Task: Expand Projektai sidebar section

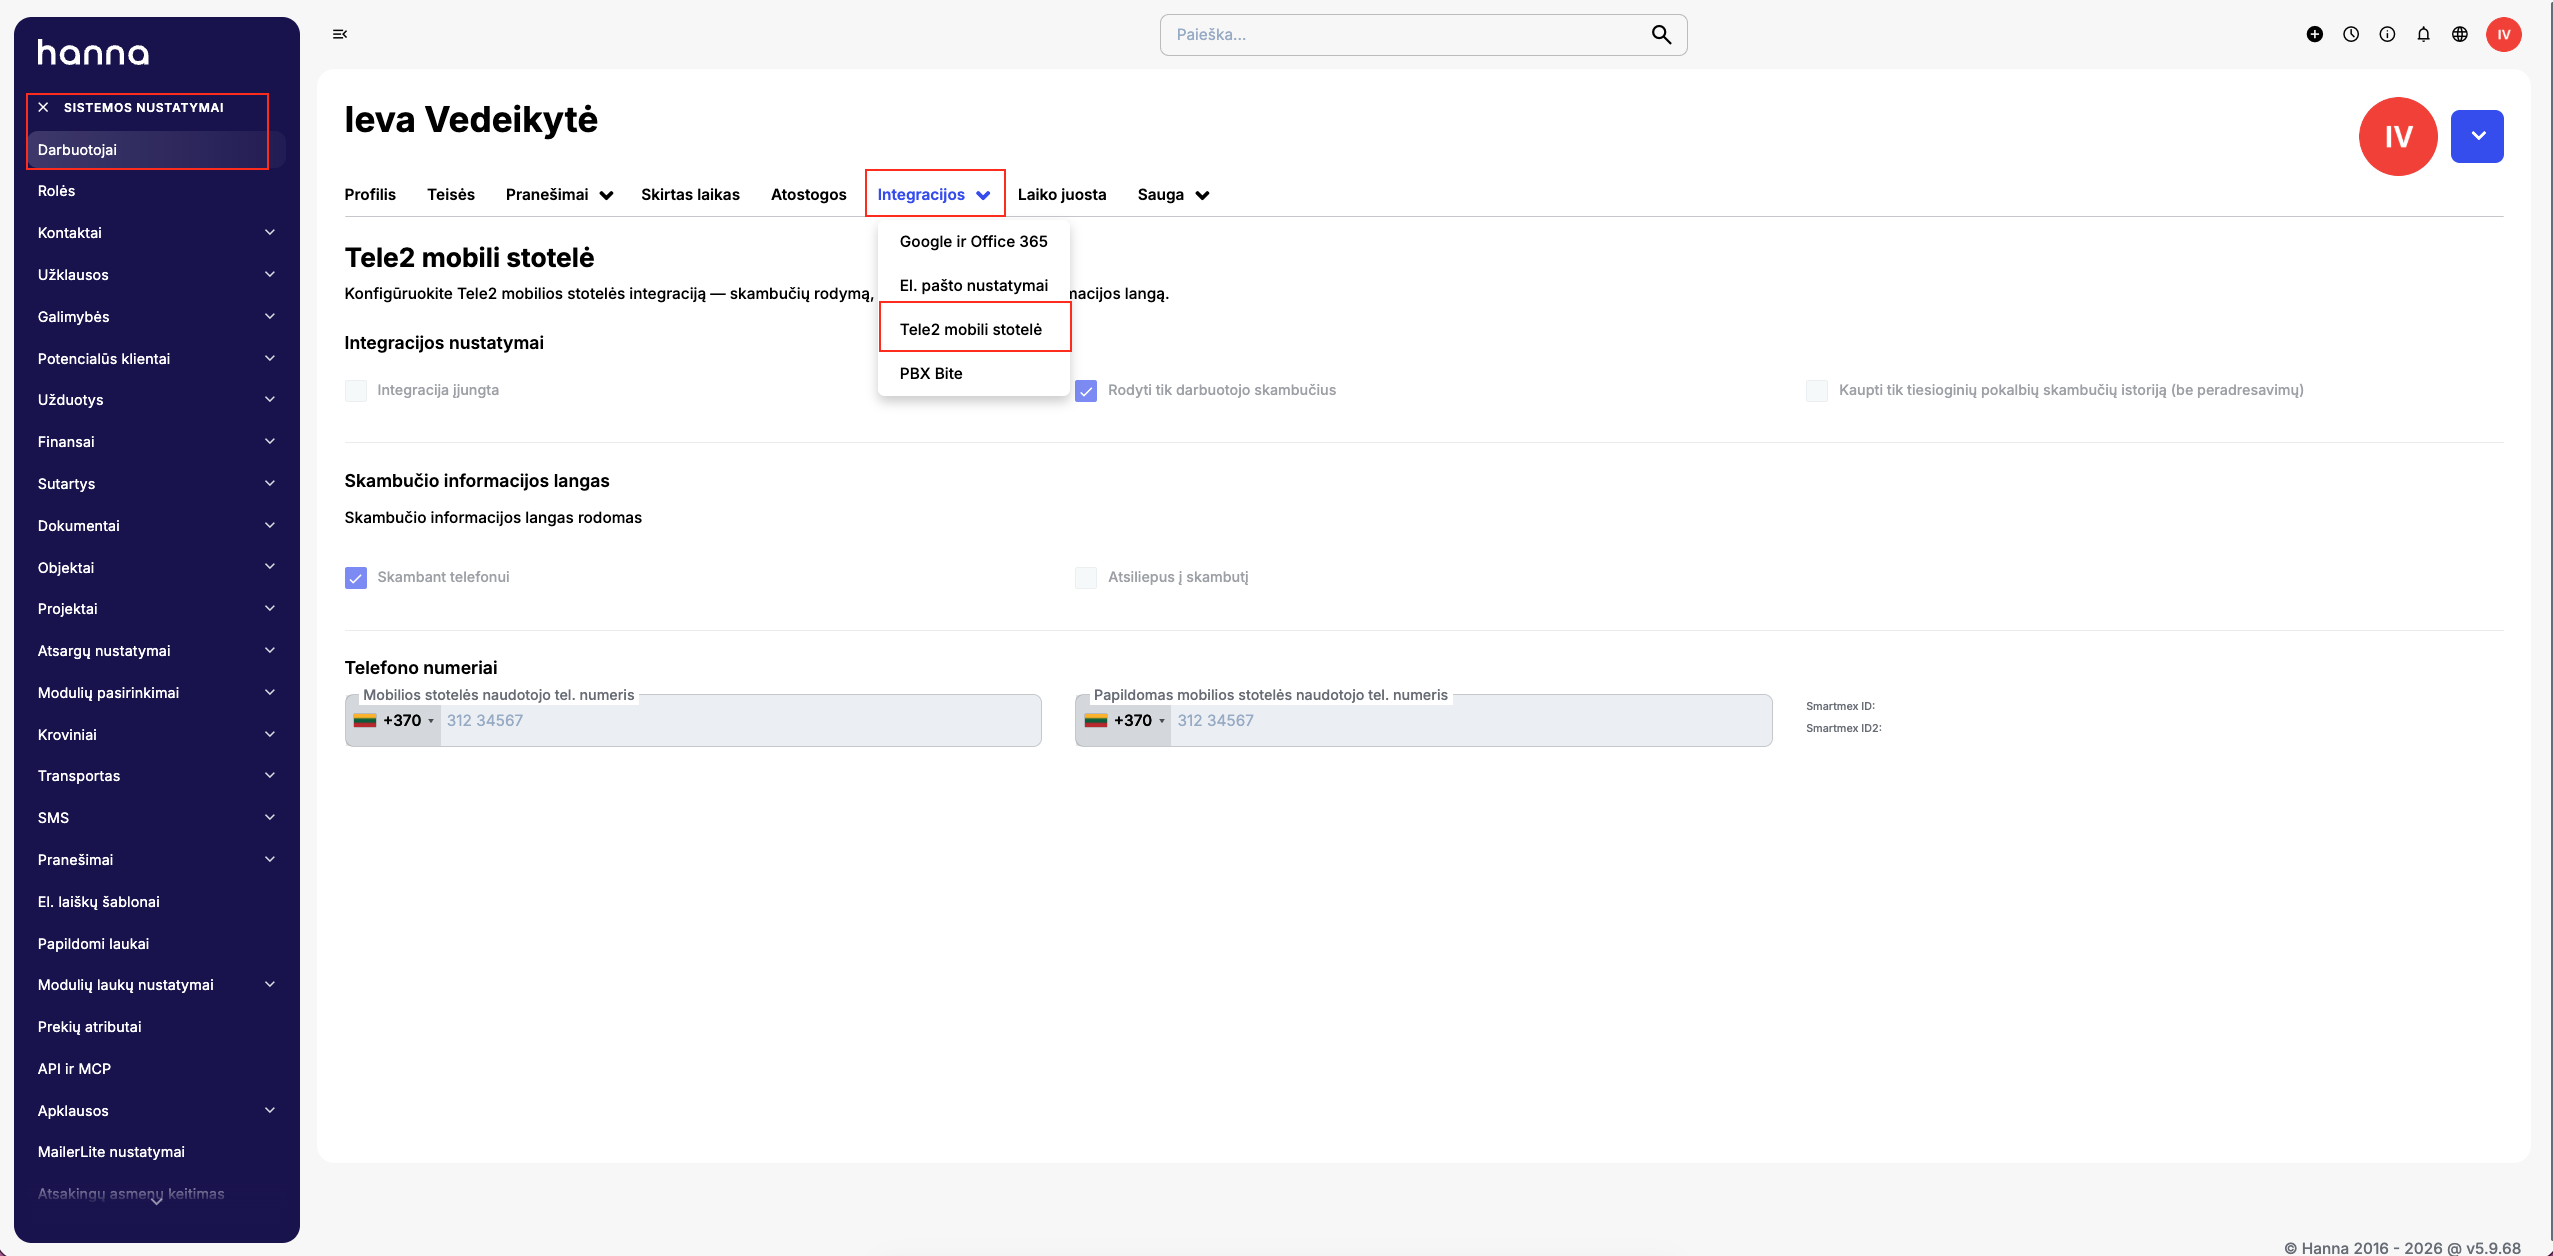Action: (x=156, y=609)
